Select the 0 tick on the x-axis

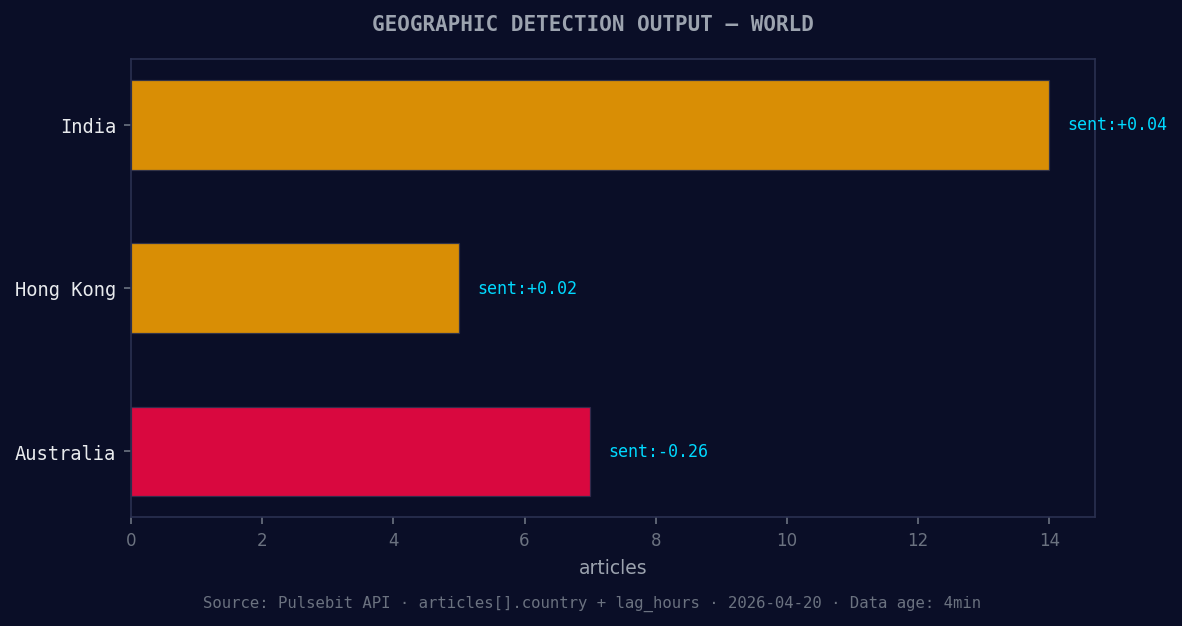pos(130,539)
